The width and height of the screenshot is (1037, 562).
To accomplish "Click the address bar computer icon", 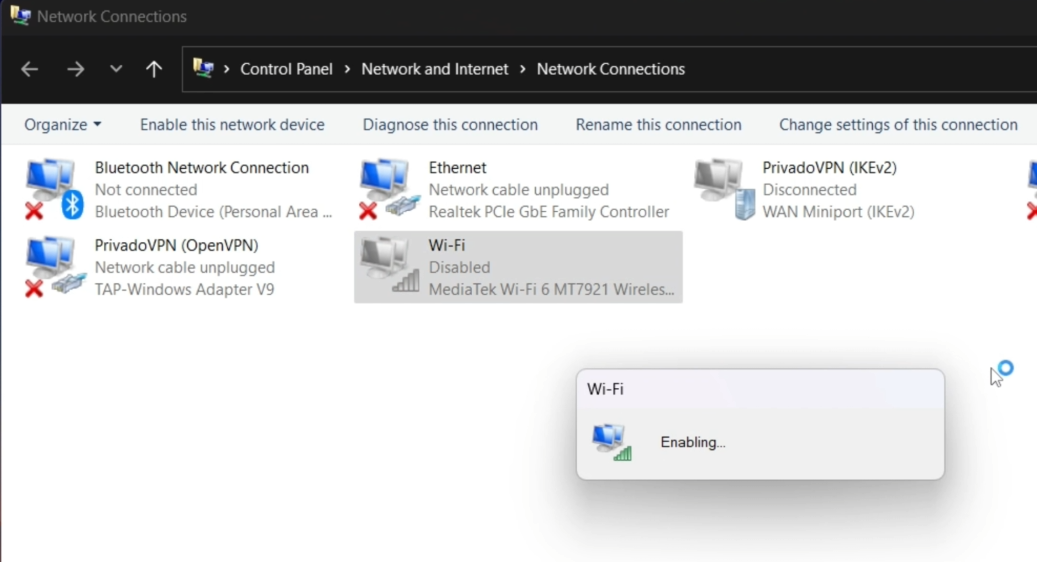I will (x=203, y=68).
